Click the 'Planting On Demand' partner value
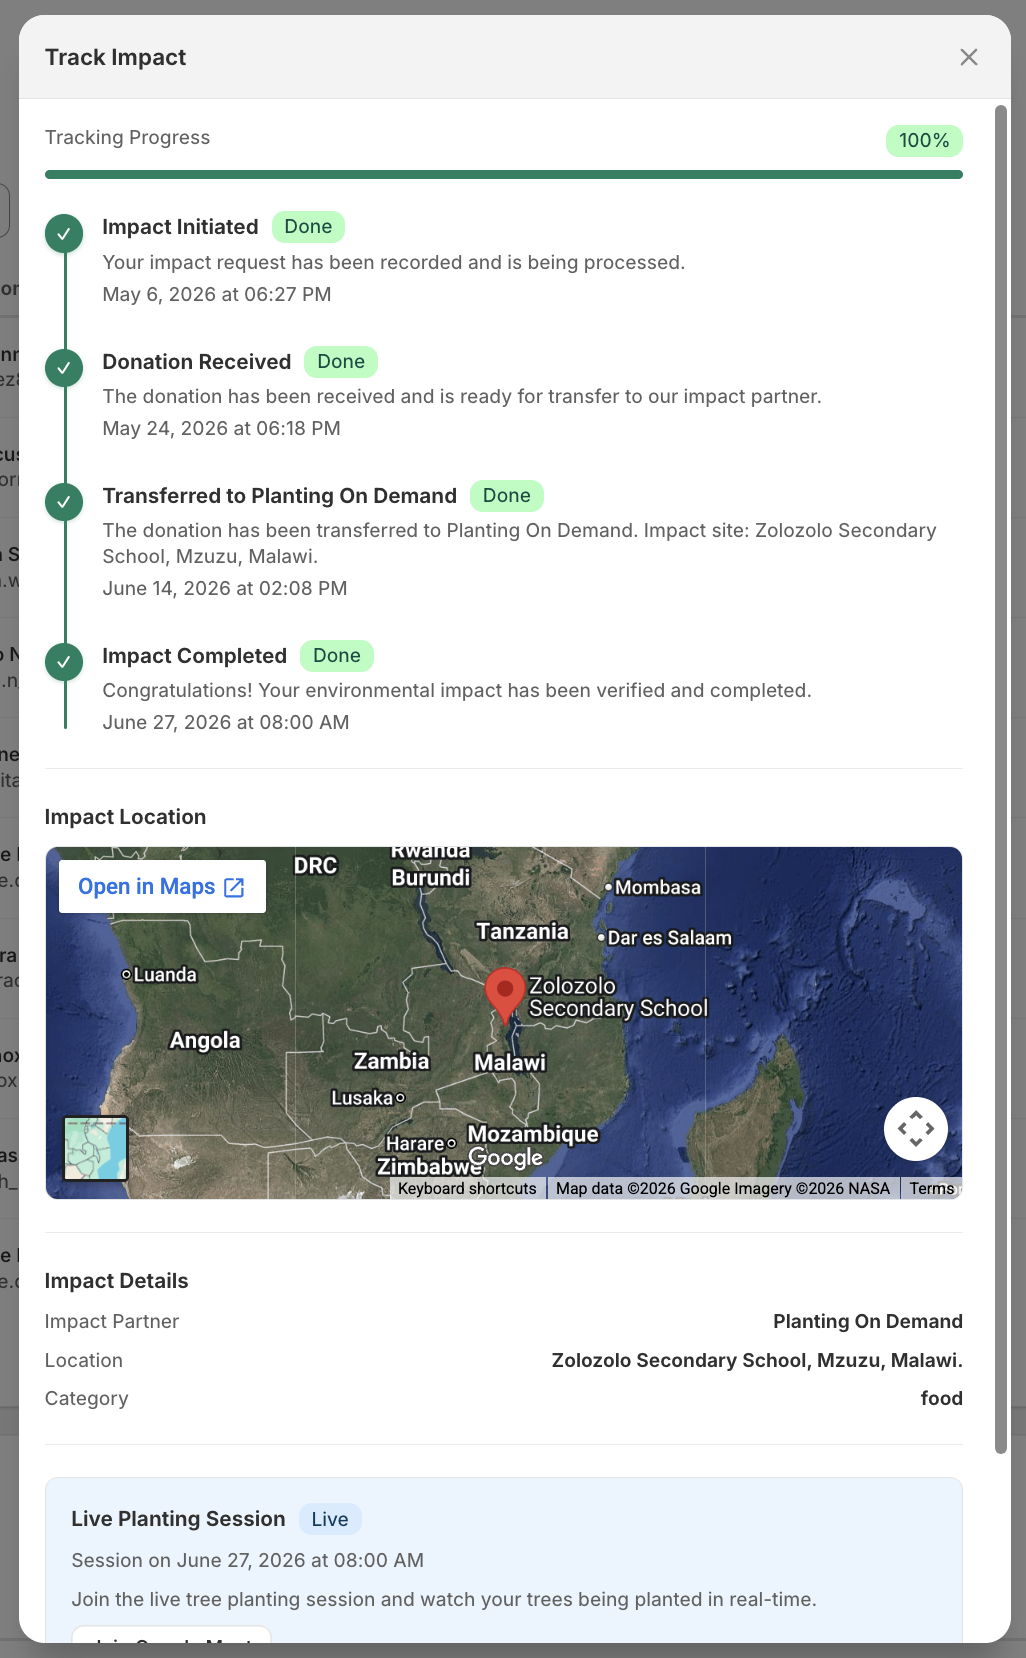 [x=868, y=1321]
